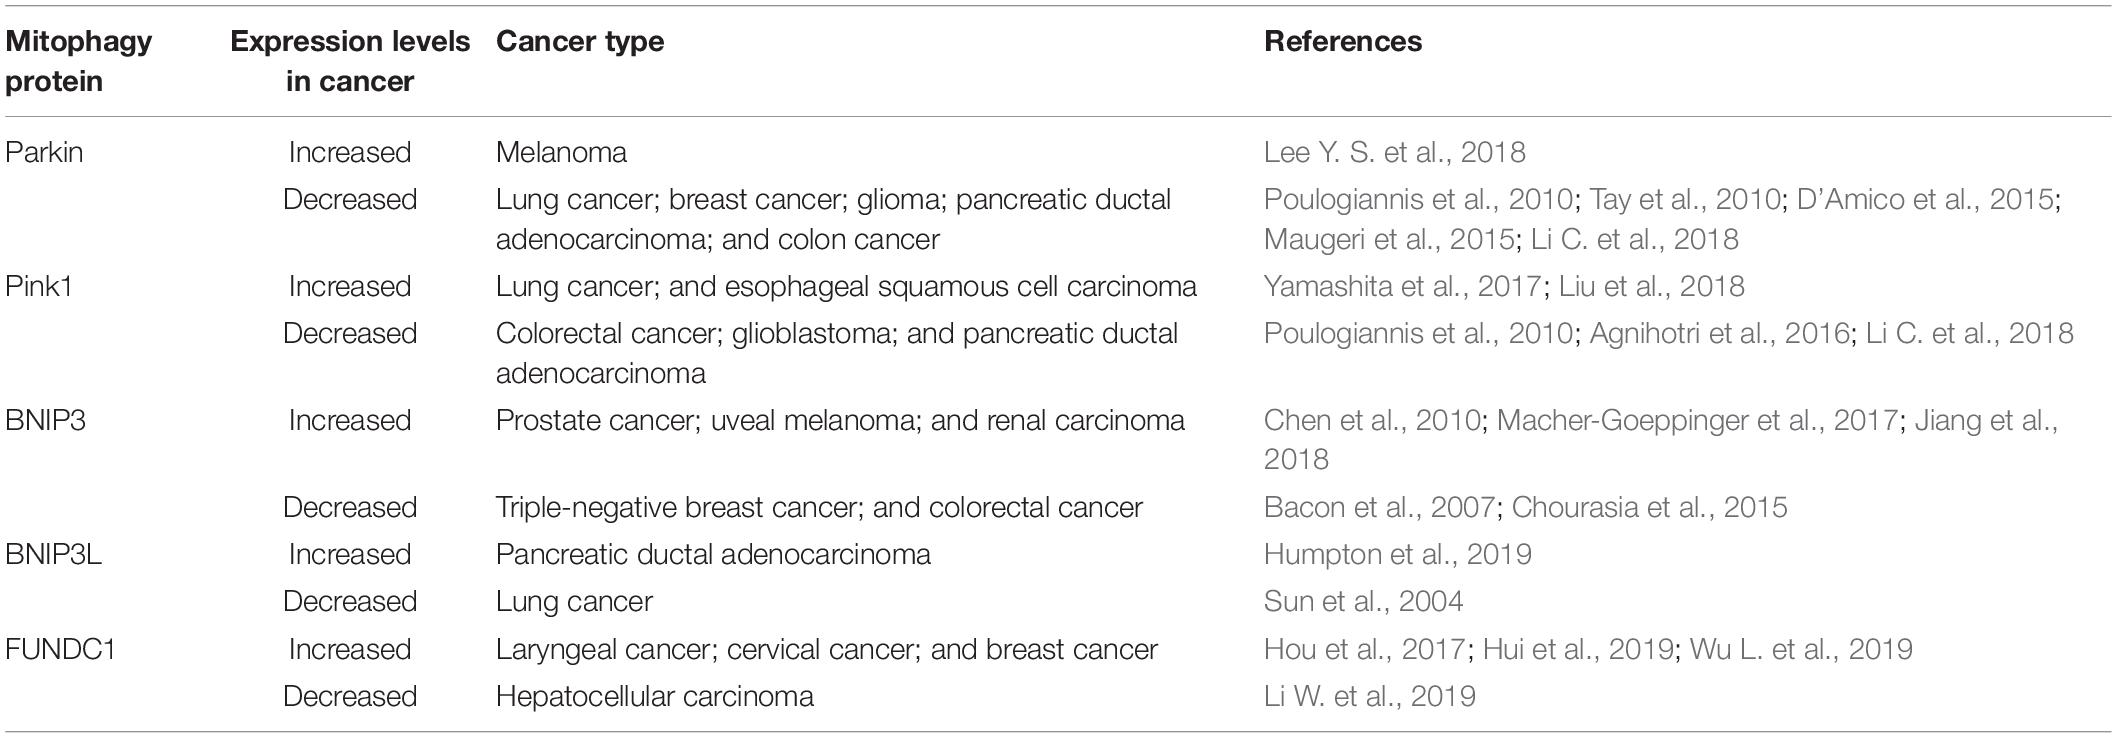Viewport: 2117px width, 738px height.
Task: Open the Hou et al., 2017 reference
Action: pos(1364,649)
